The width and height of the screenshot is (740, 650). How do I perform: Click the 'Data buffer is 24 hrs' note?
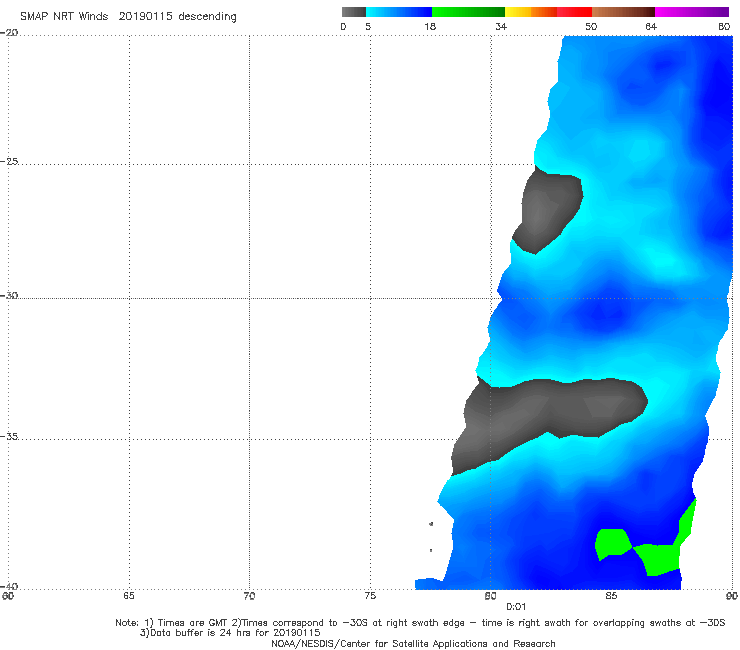(x=230, y=633)
